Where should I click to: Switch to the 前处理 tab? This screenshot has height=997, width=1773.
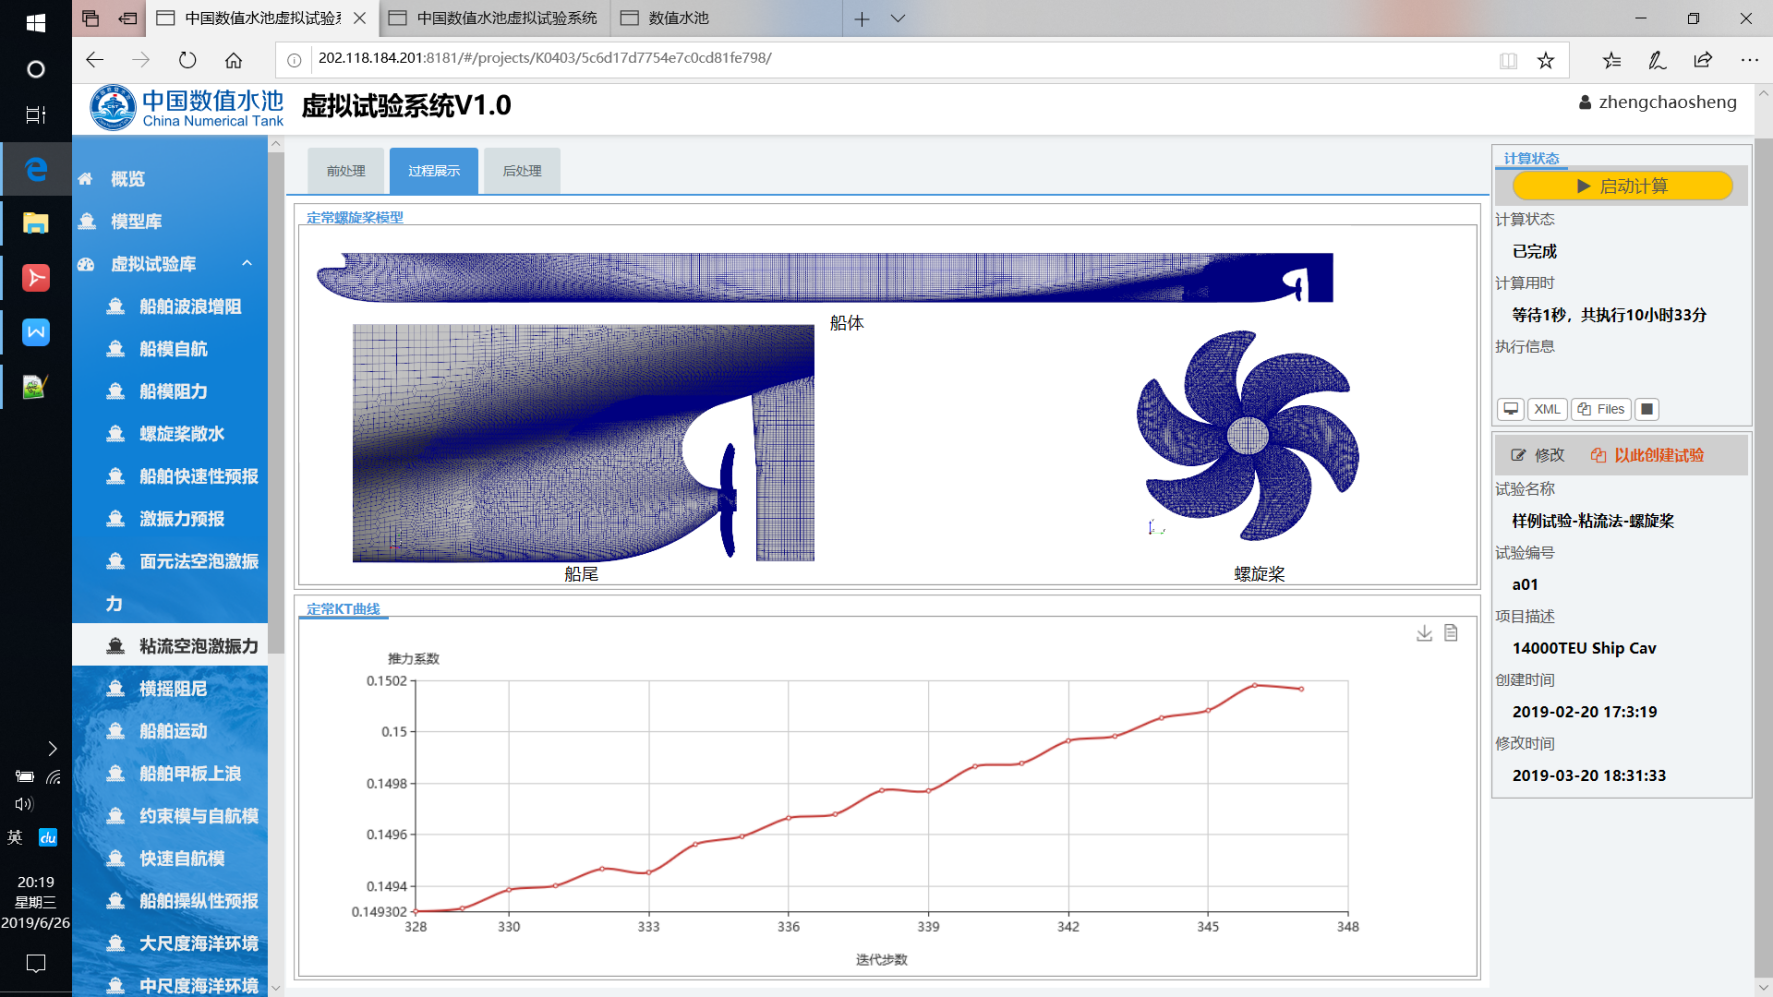point(345,171)
